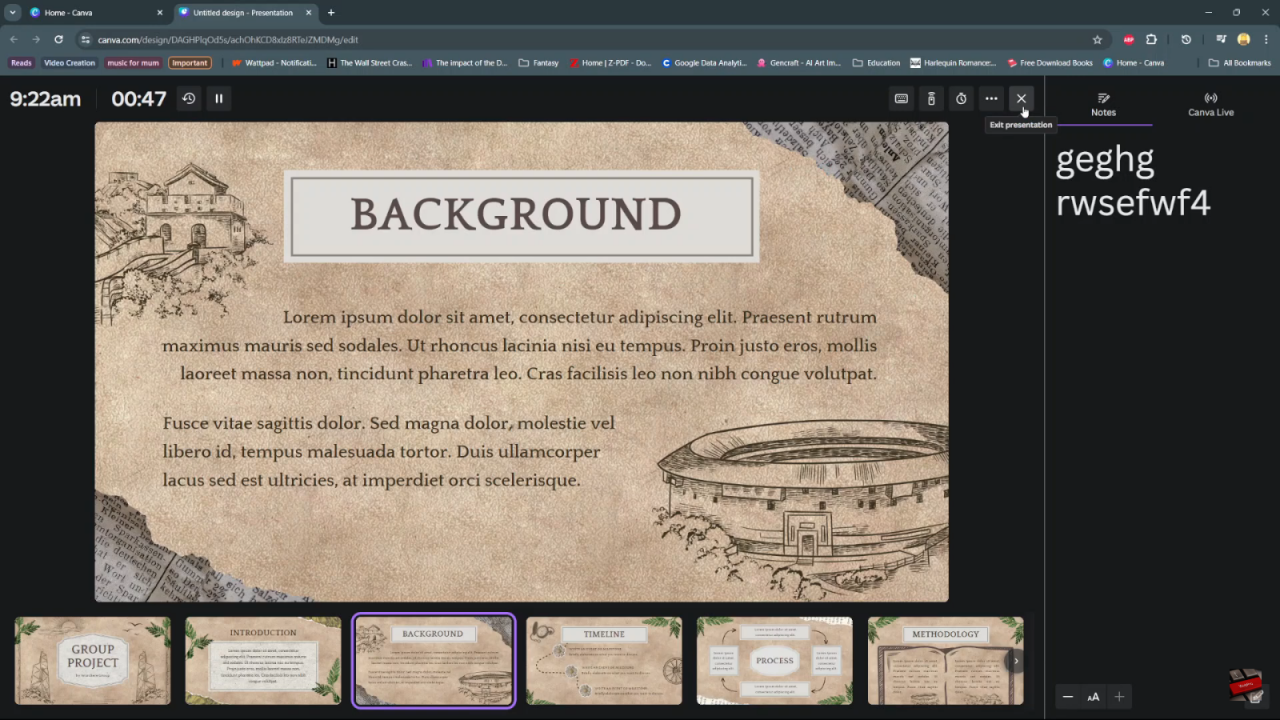Expand the All Bookmarks folder
The height and width of the screenshot is (720, 1280).
1240,62
